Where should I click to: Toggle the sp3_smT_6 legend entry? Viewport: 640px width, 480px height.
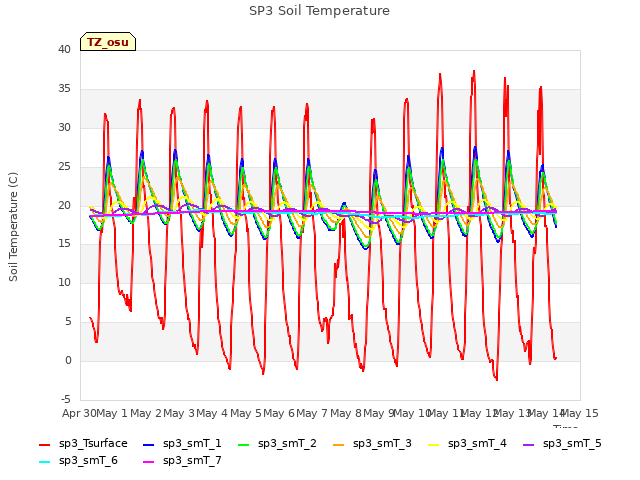(x=78, y=461)
